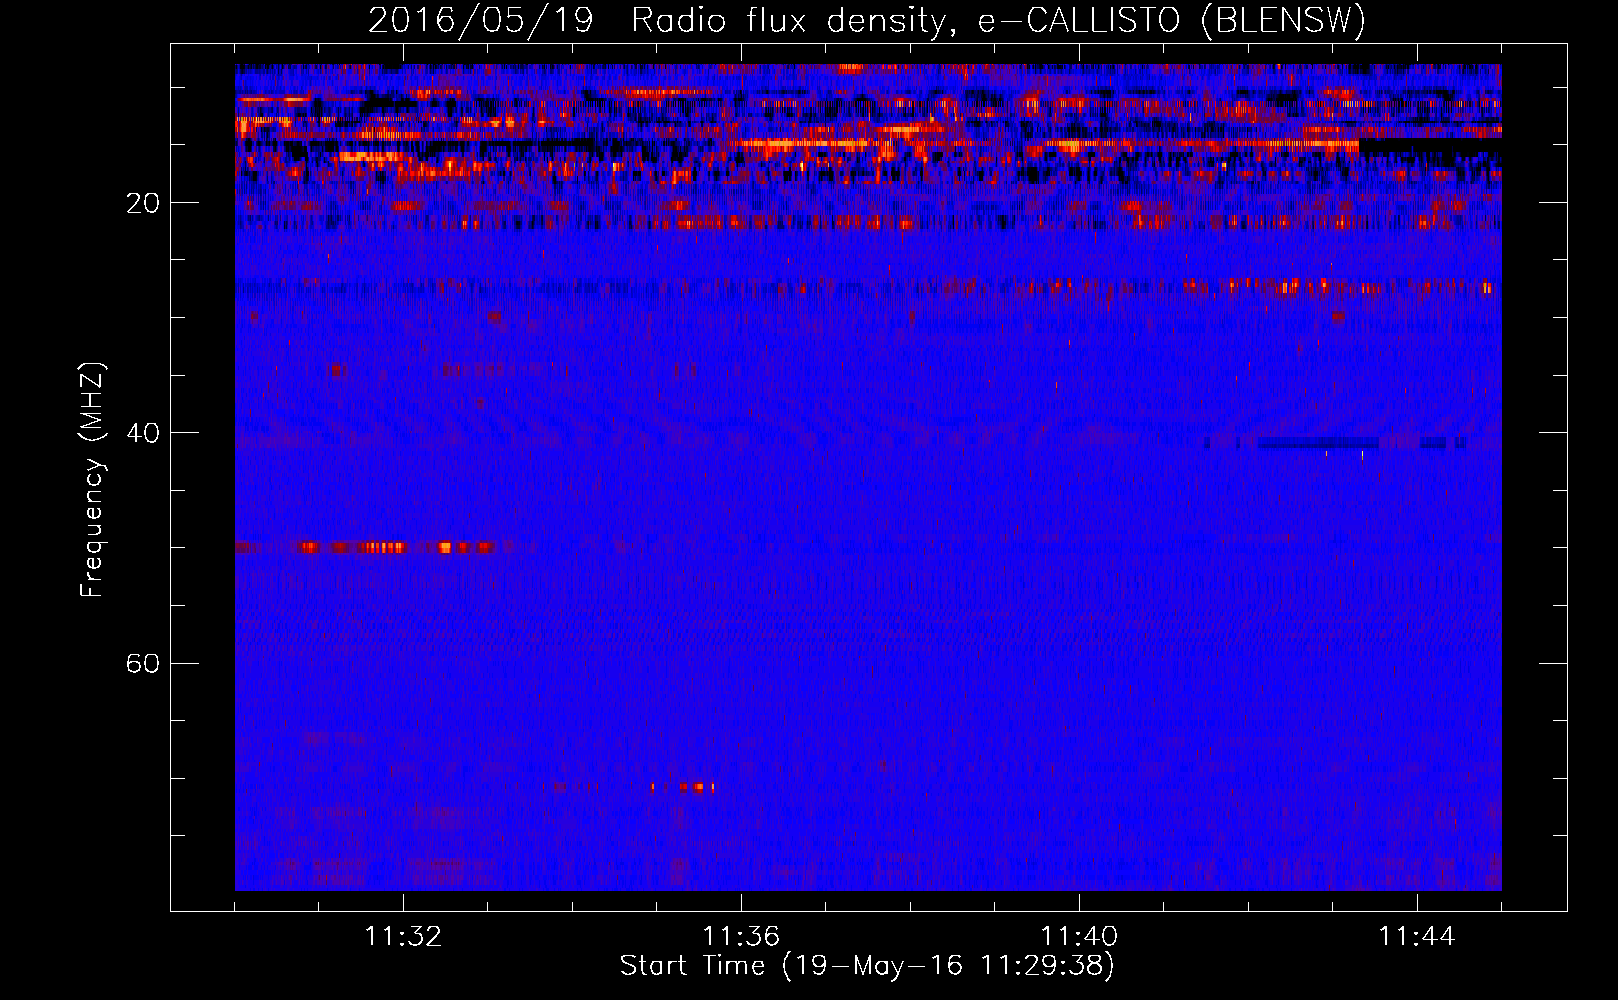Click the 11:36 time tick label
The height and width of the screenshot is (1000, 1618).
741,937
